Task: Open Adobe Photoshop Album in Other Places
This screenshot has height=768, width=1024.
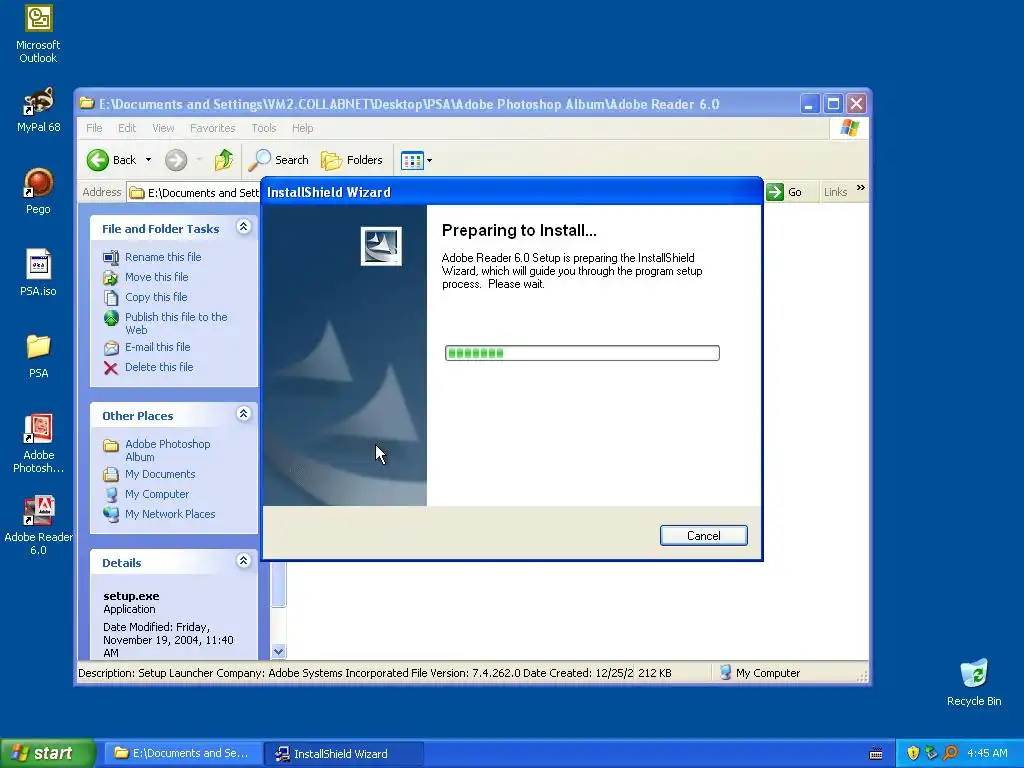Action: click(x=168, y=451)
